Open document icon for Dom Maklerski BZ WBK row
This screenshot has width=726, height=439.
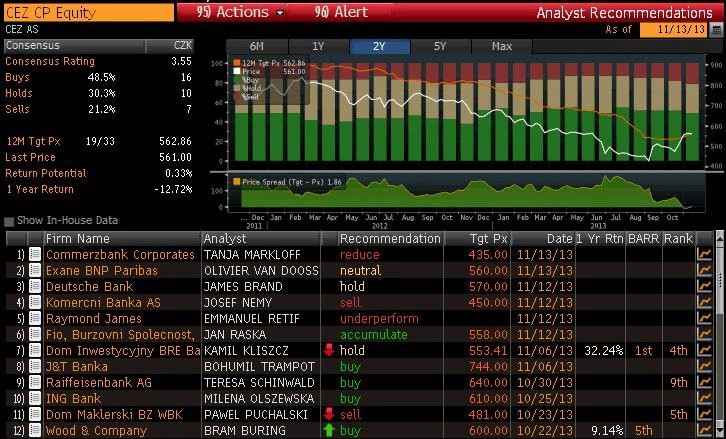tap(35, 414)
